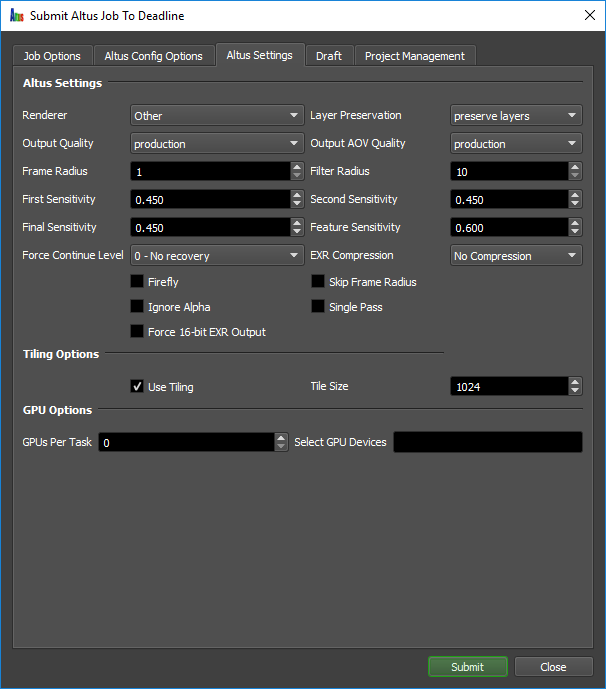Open the Renderer dropdown

click(x=217, y=116)
